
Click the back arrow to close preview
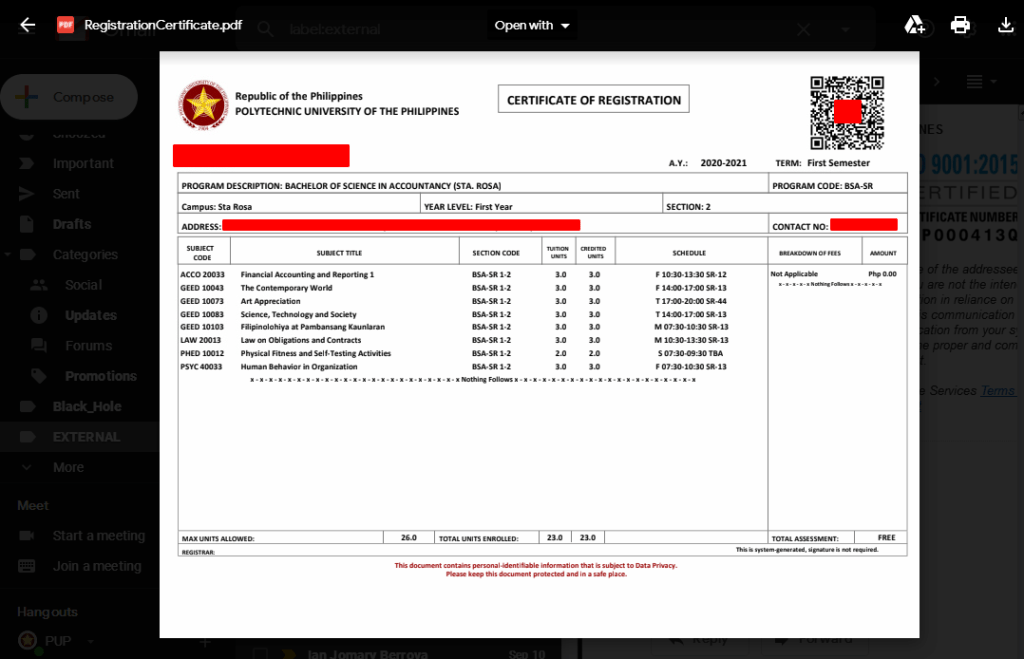(x=27, y=25)
